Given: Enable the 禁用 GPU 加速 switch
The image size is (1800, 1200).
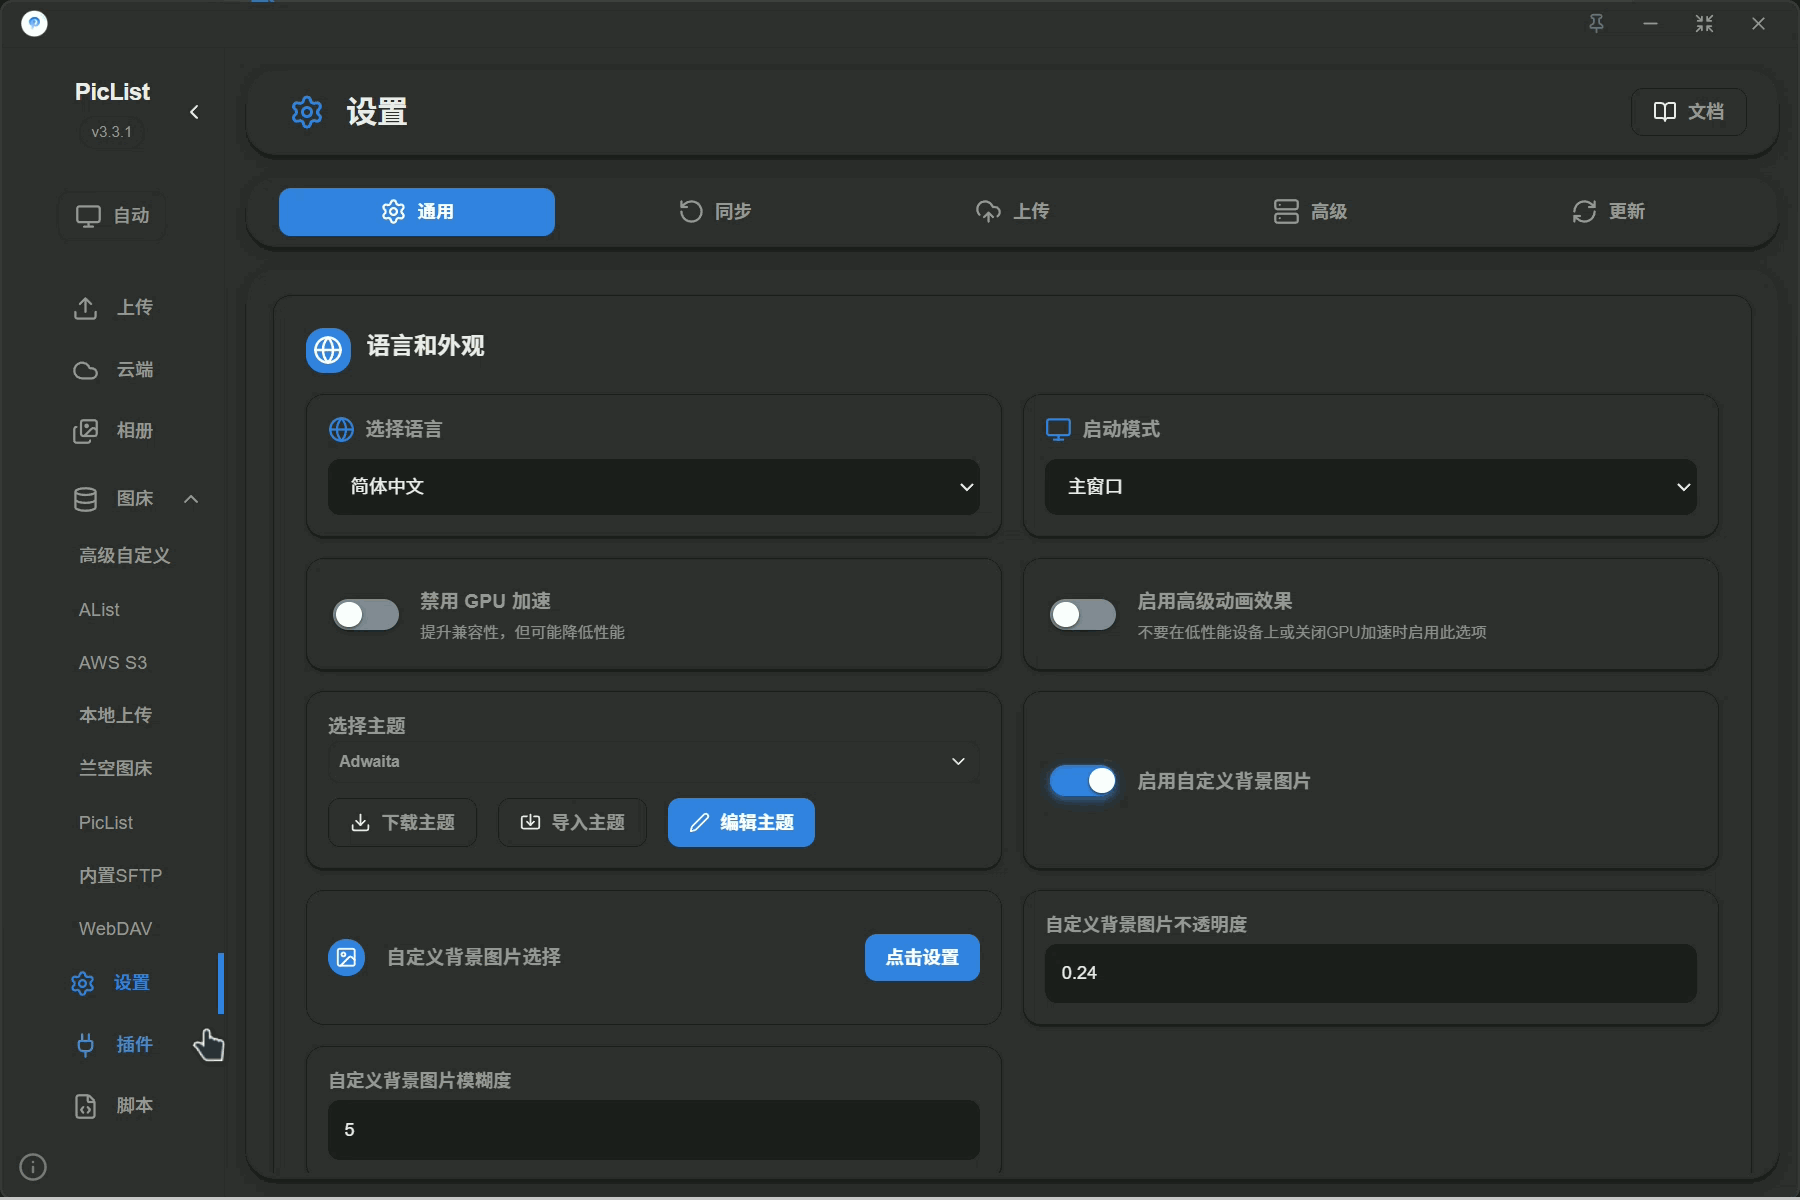Looking at the screenshot, I should click(366, 614).
